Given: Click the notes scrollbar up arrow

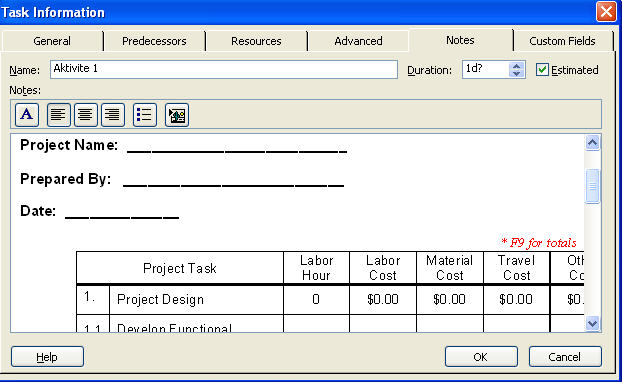Looking at the screenshot, I should click(x=593, y=143).
